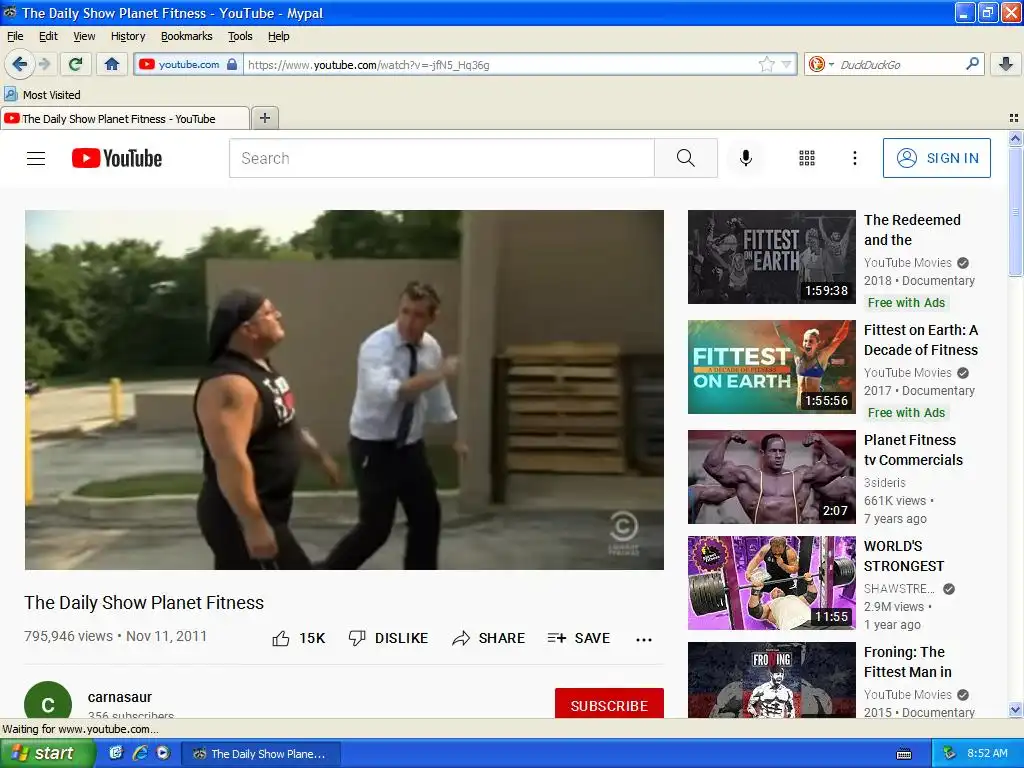Click Fittest on Earth: A Decade title
Screen dimensions: 1024x768
[921, 340]
